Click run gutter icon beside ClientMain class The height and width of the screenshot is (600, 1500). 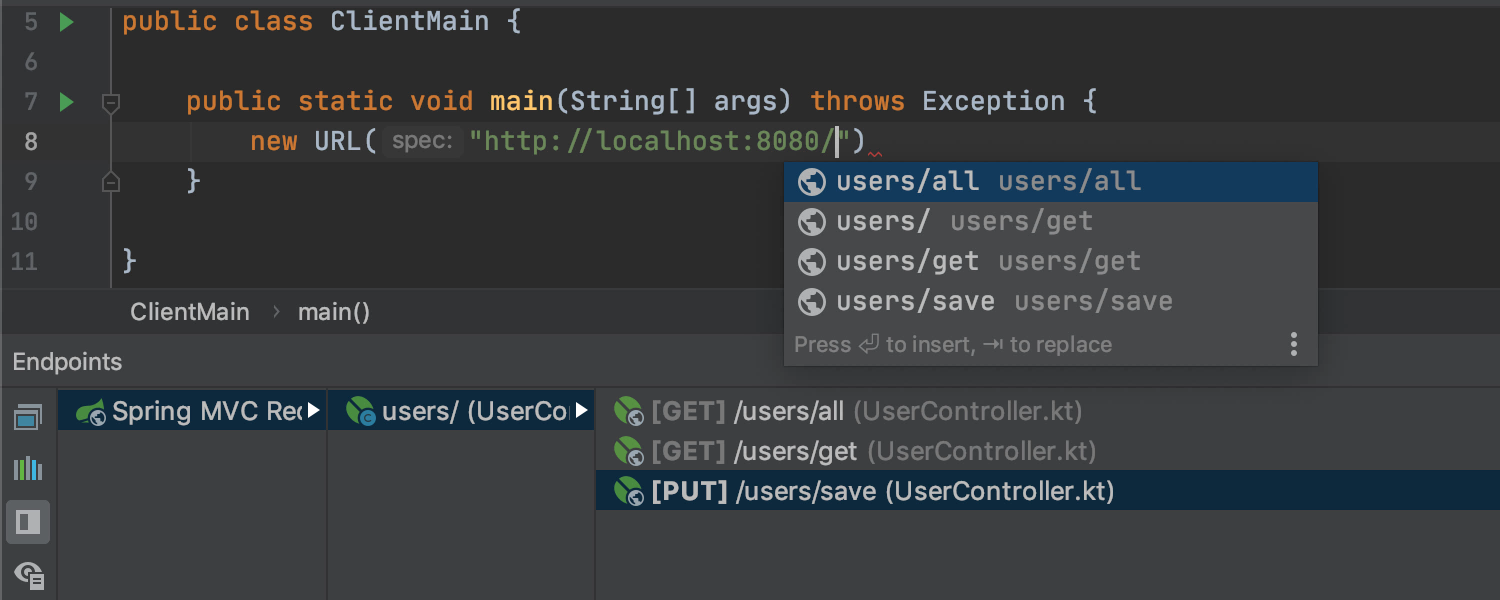66,22
